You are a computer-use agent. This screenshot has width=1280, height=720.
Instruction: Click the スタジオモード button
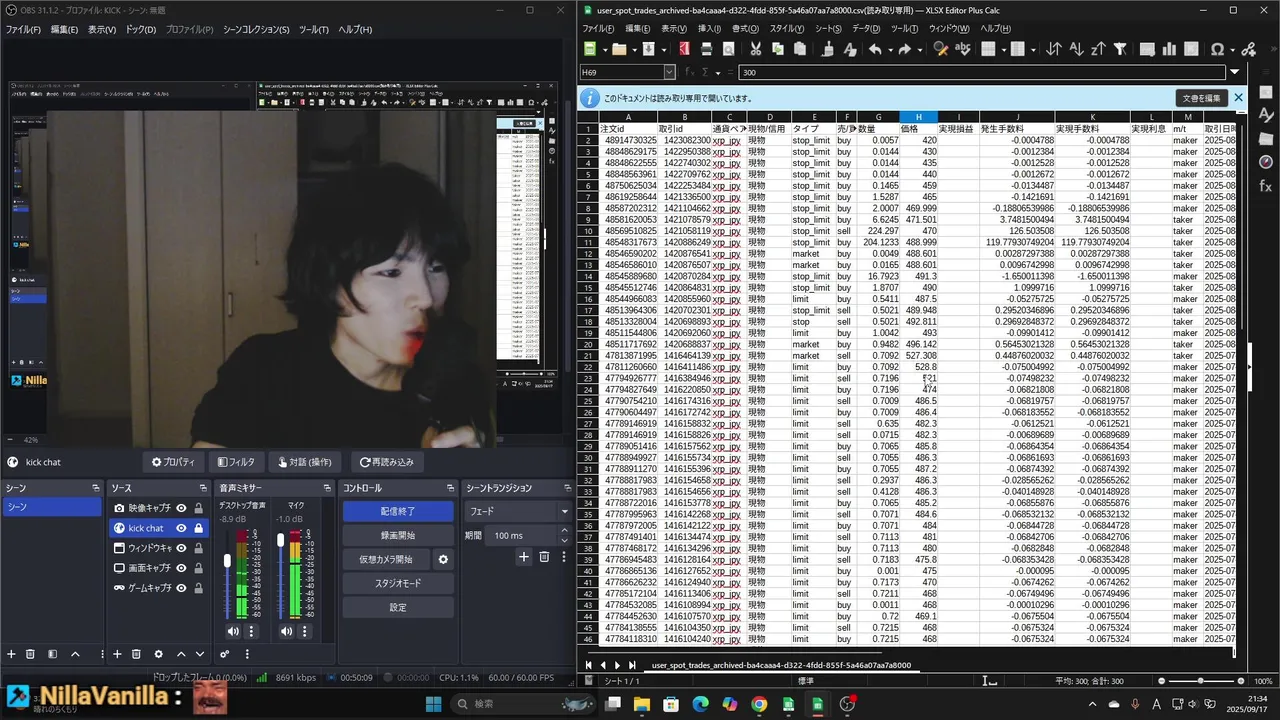(398, 583)
